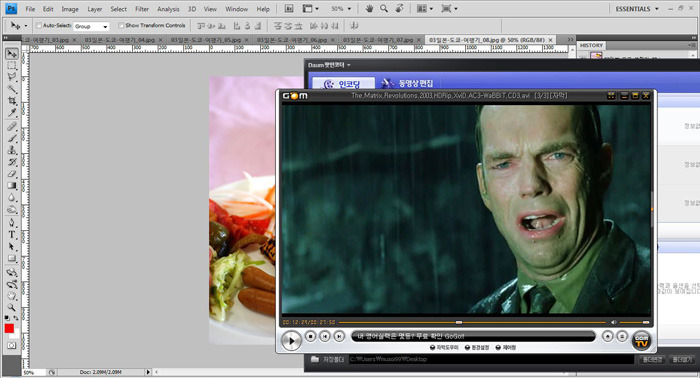
Task: Select the Zoom tool in the toolbox
Action: tap(12, 307)
